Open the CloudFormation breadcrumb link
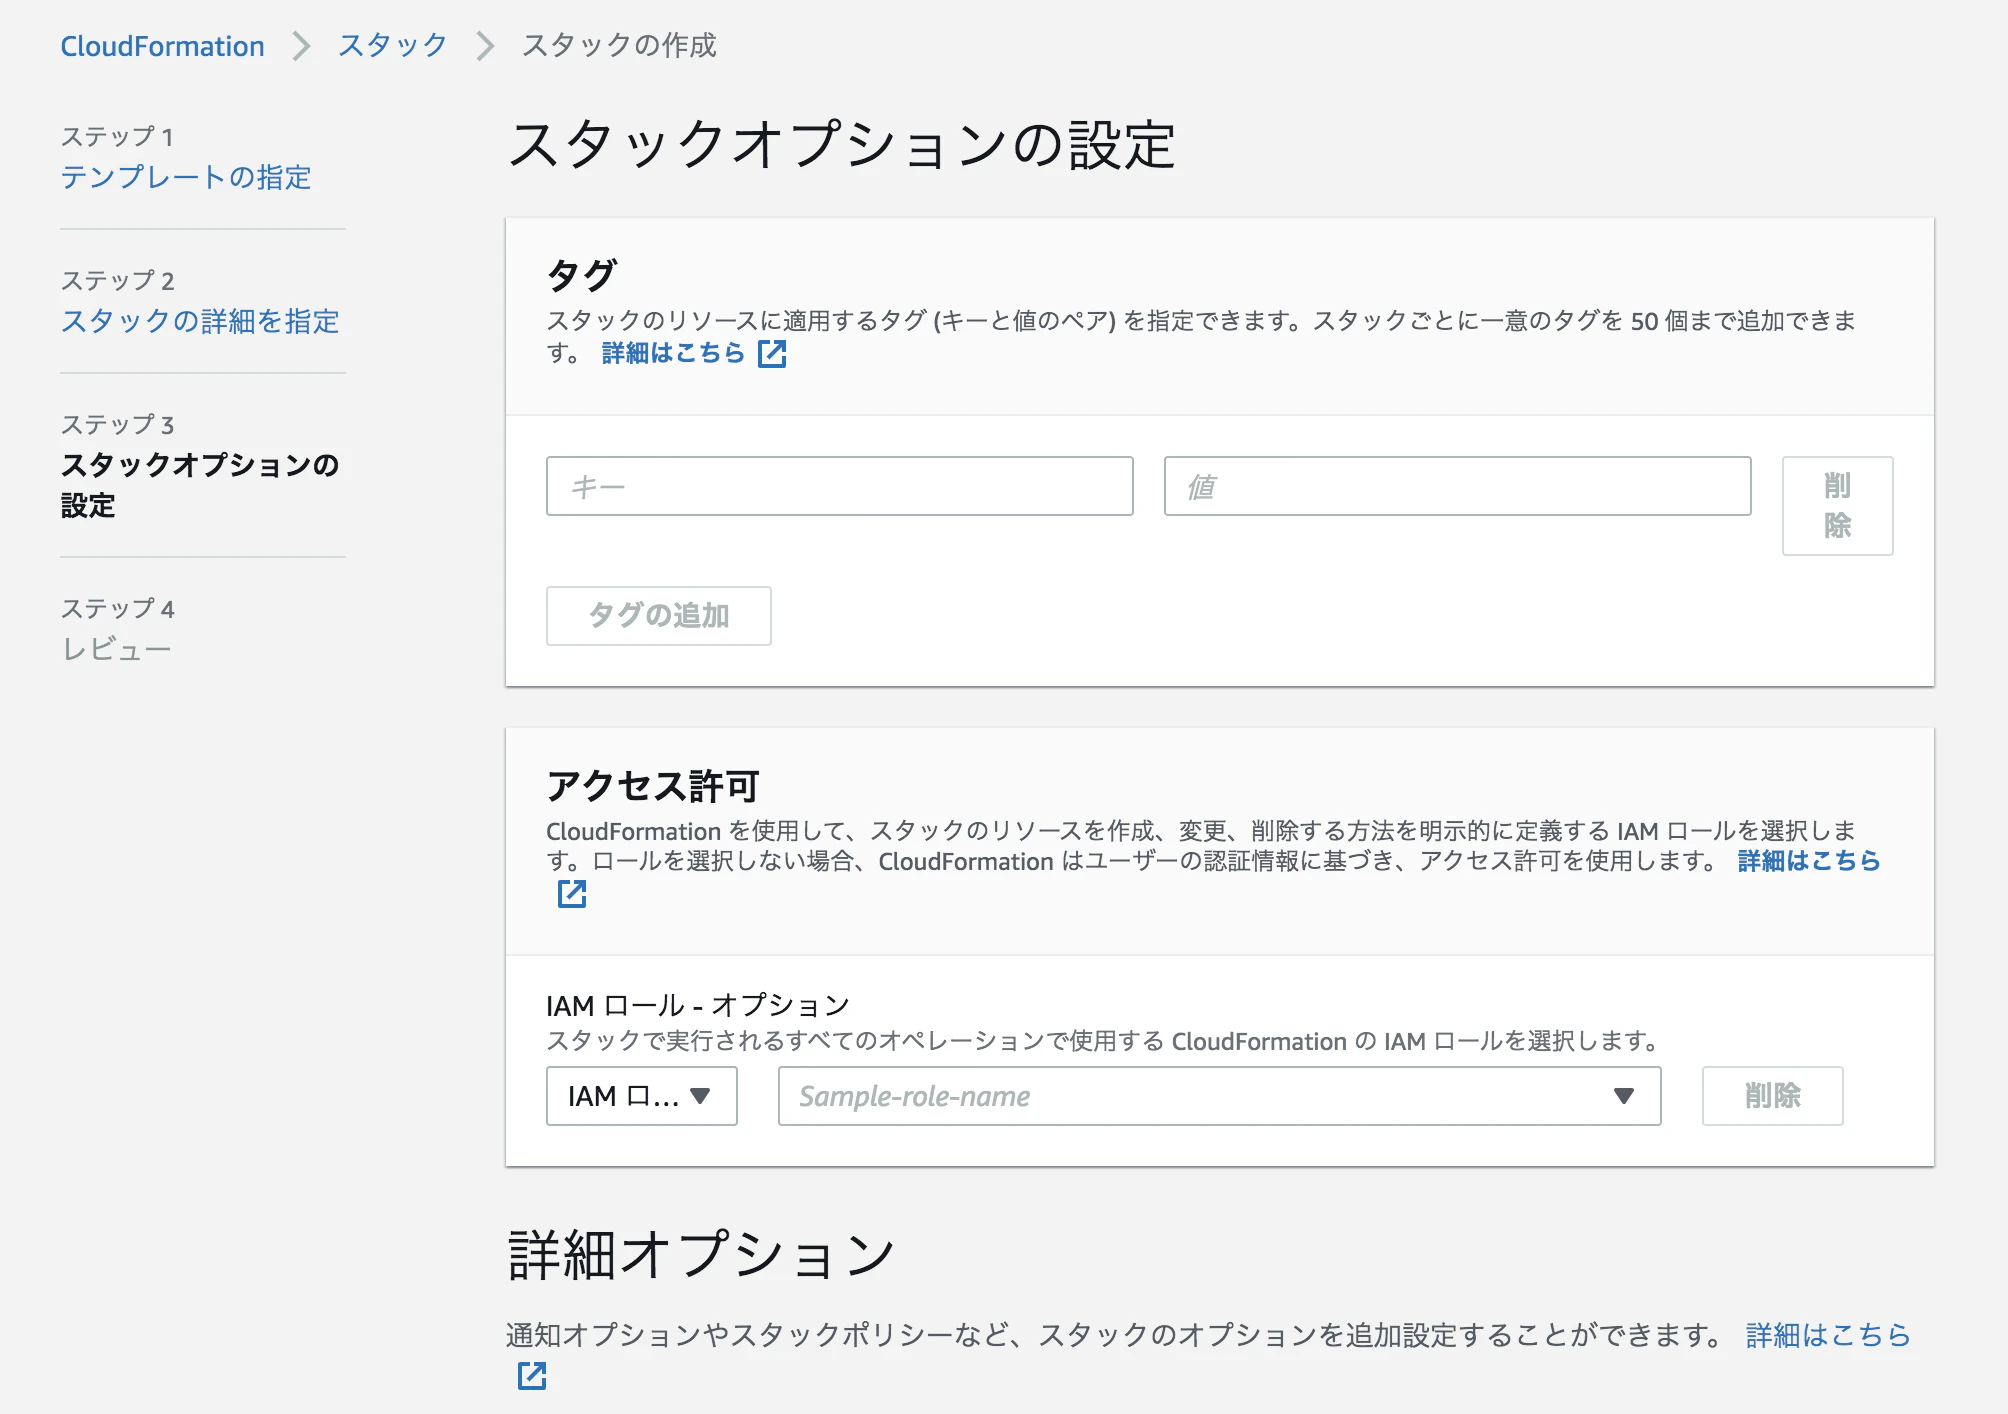 pyautogui.click(x=162, y=46)
